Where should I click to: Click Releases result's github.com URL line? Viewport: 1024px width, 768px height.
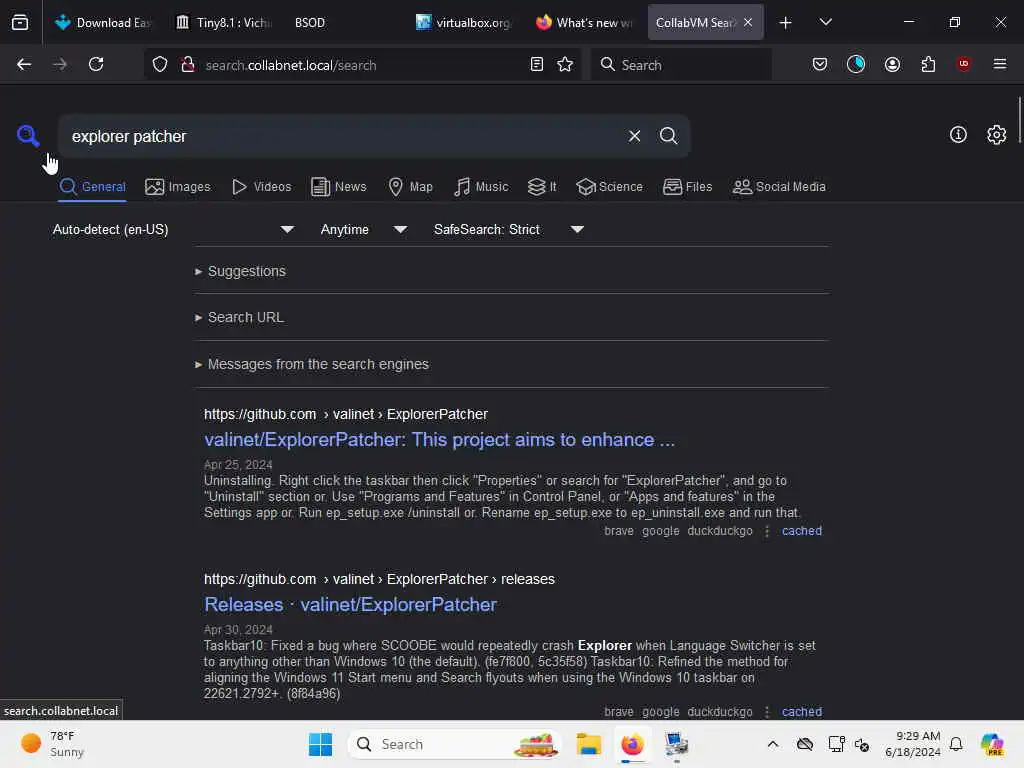(x=379, y=579)
